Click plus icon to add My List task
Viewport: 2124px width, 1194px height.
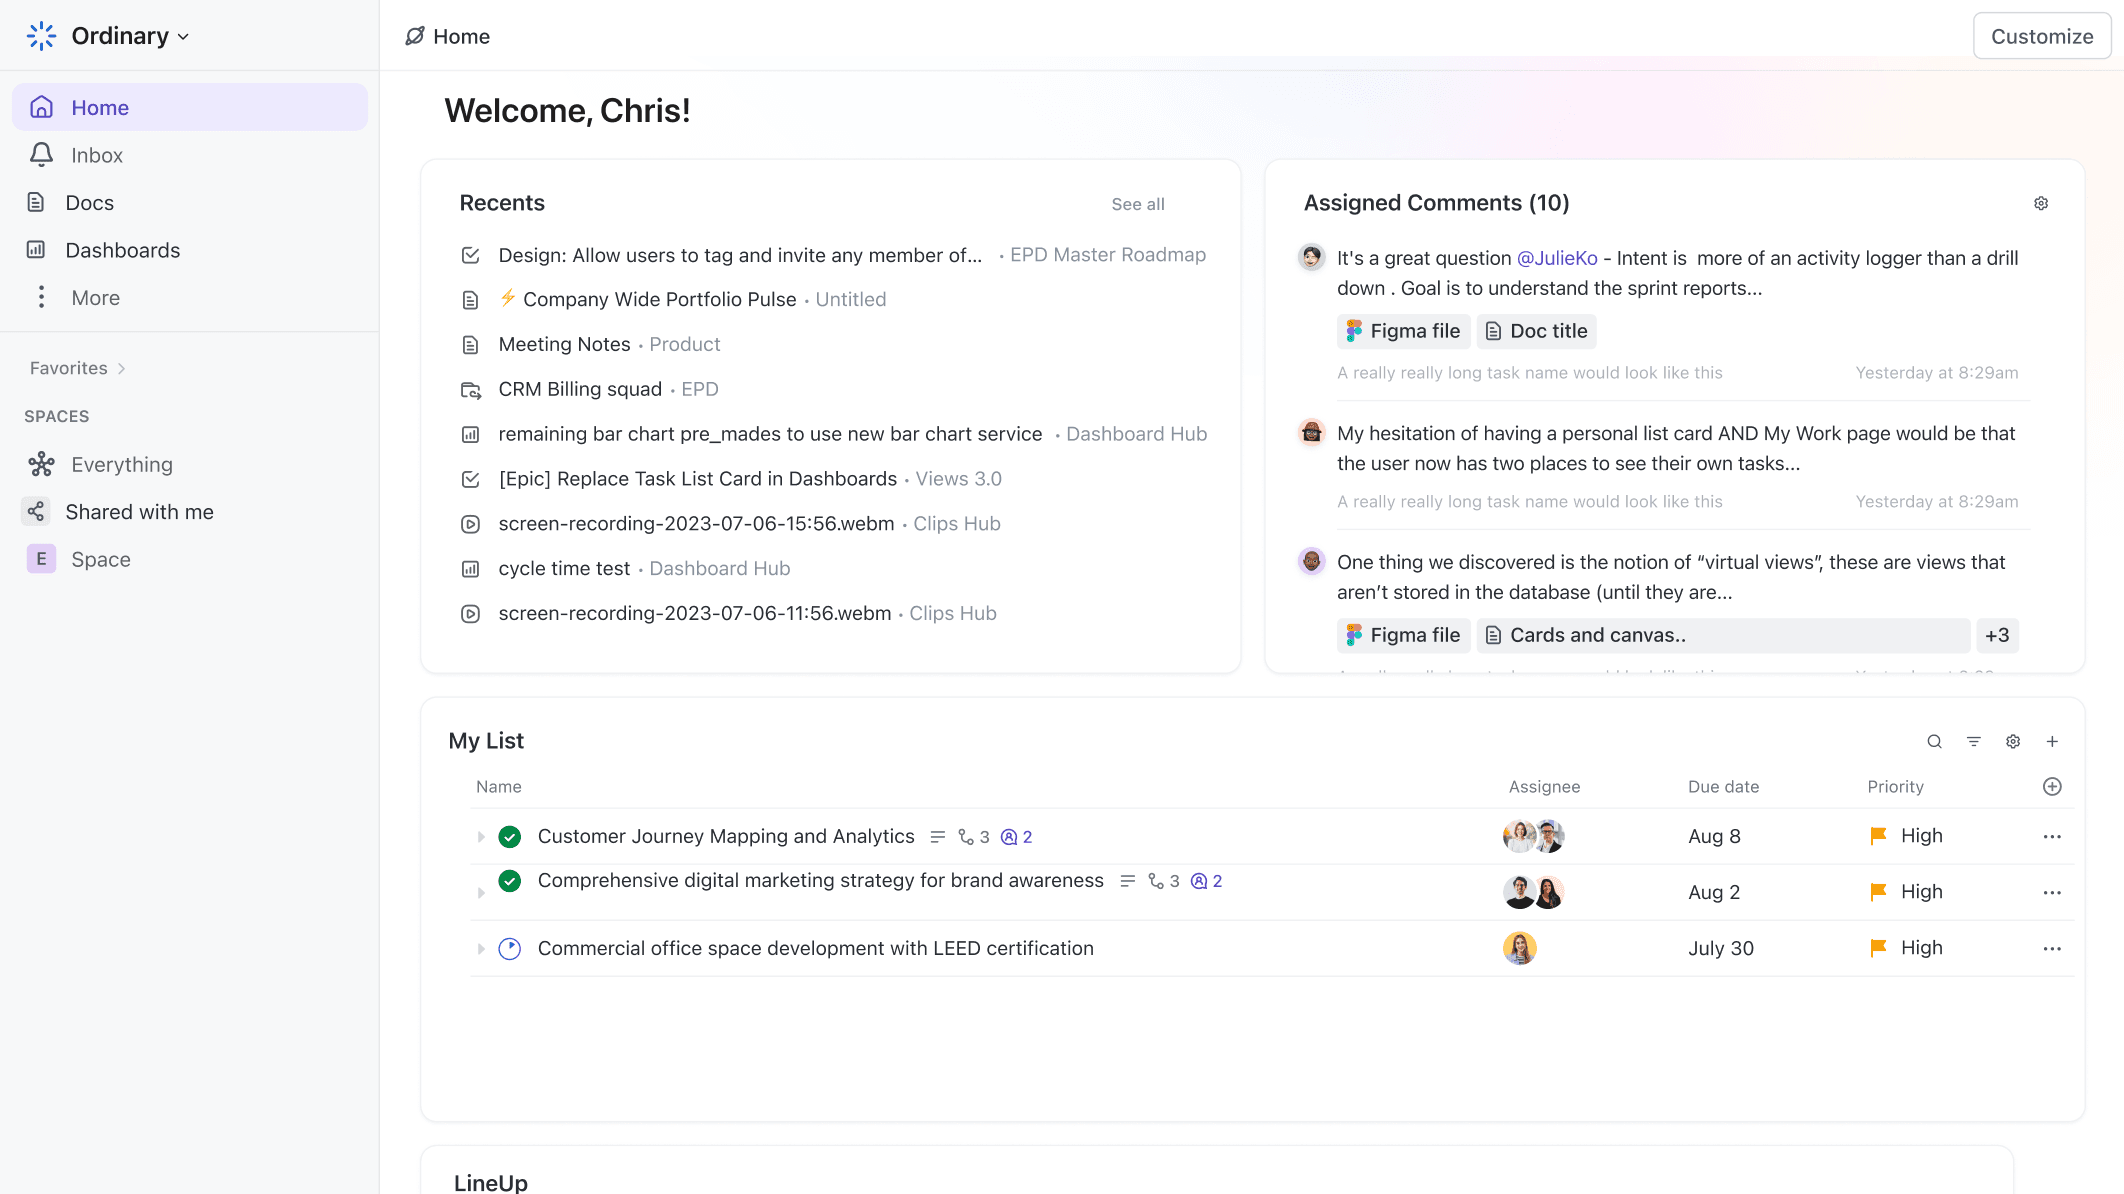(2052, 741)
